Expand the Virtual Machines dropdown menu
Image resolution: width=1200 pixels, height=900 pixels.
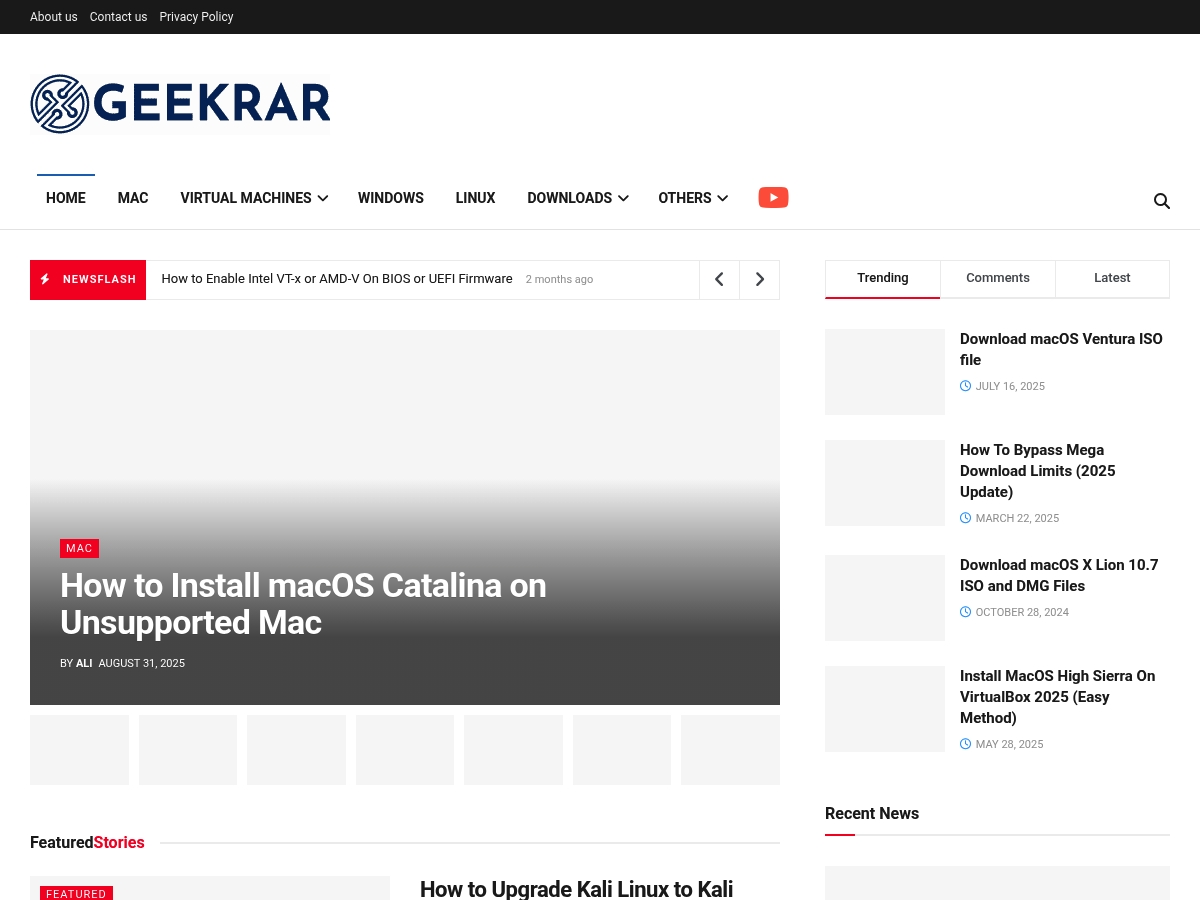tap(254, 198)
